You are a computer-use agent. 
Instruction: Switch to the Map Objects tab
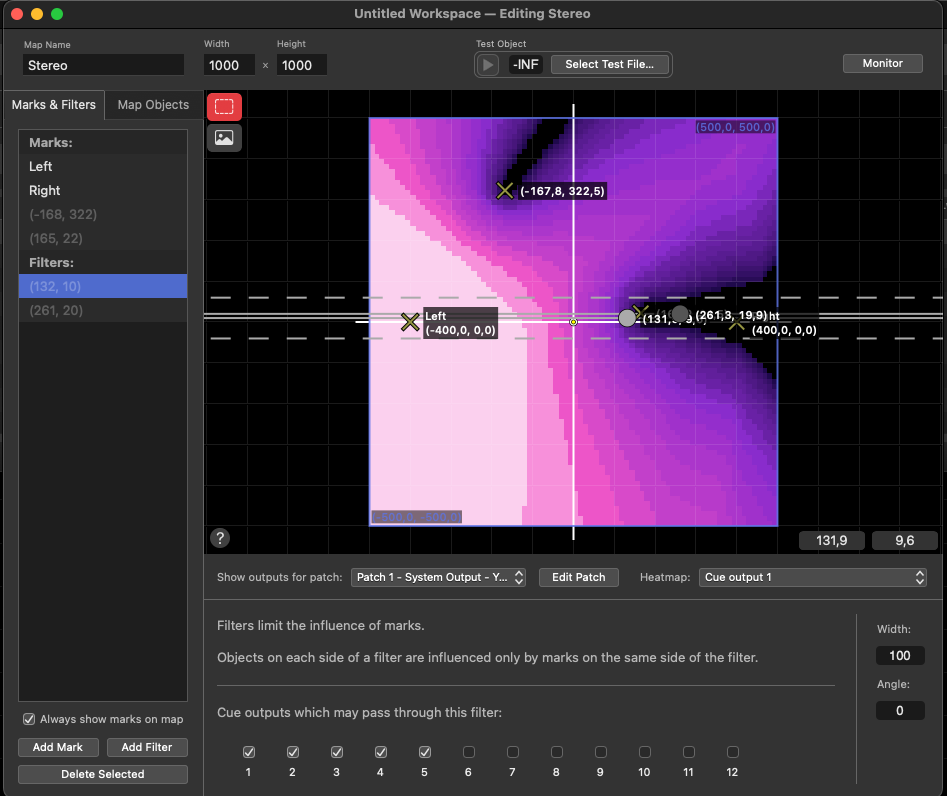click(x=153, y=105)
